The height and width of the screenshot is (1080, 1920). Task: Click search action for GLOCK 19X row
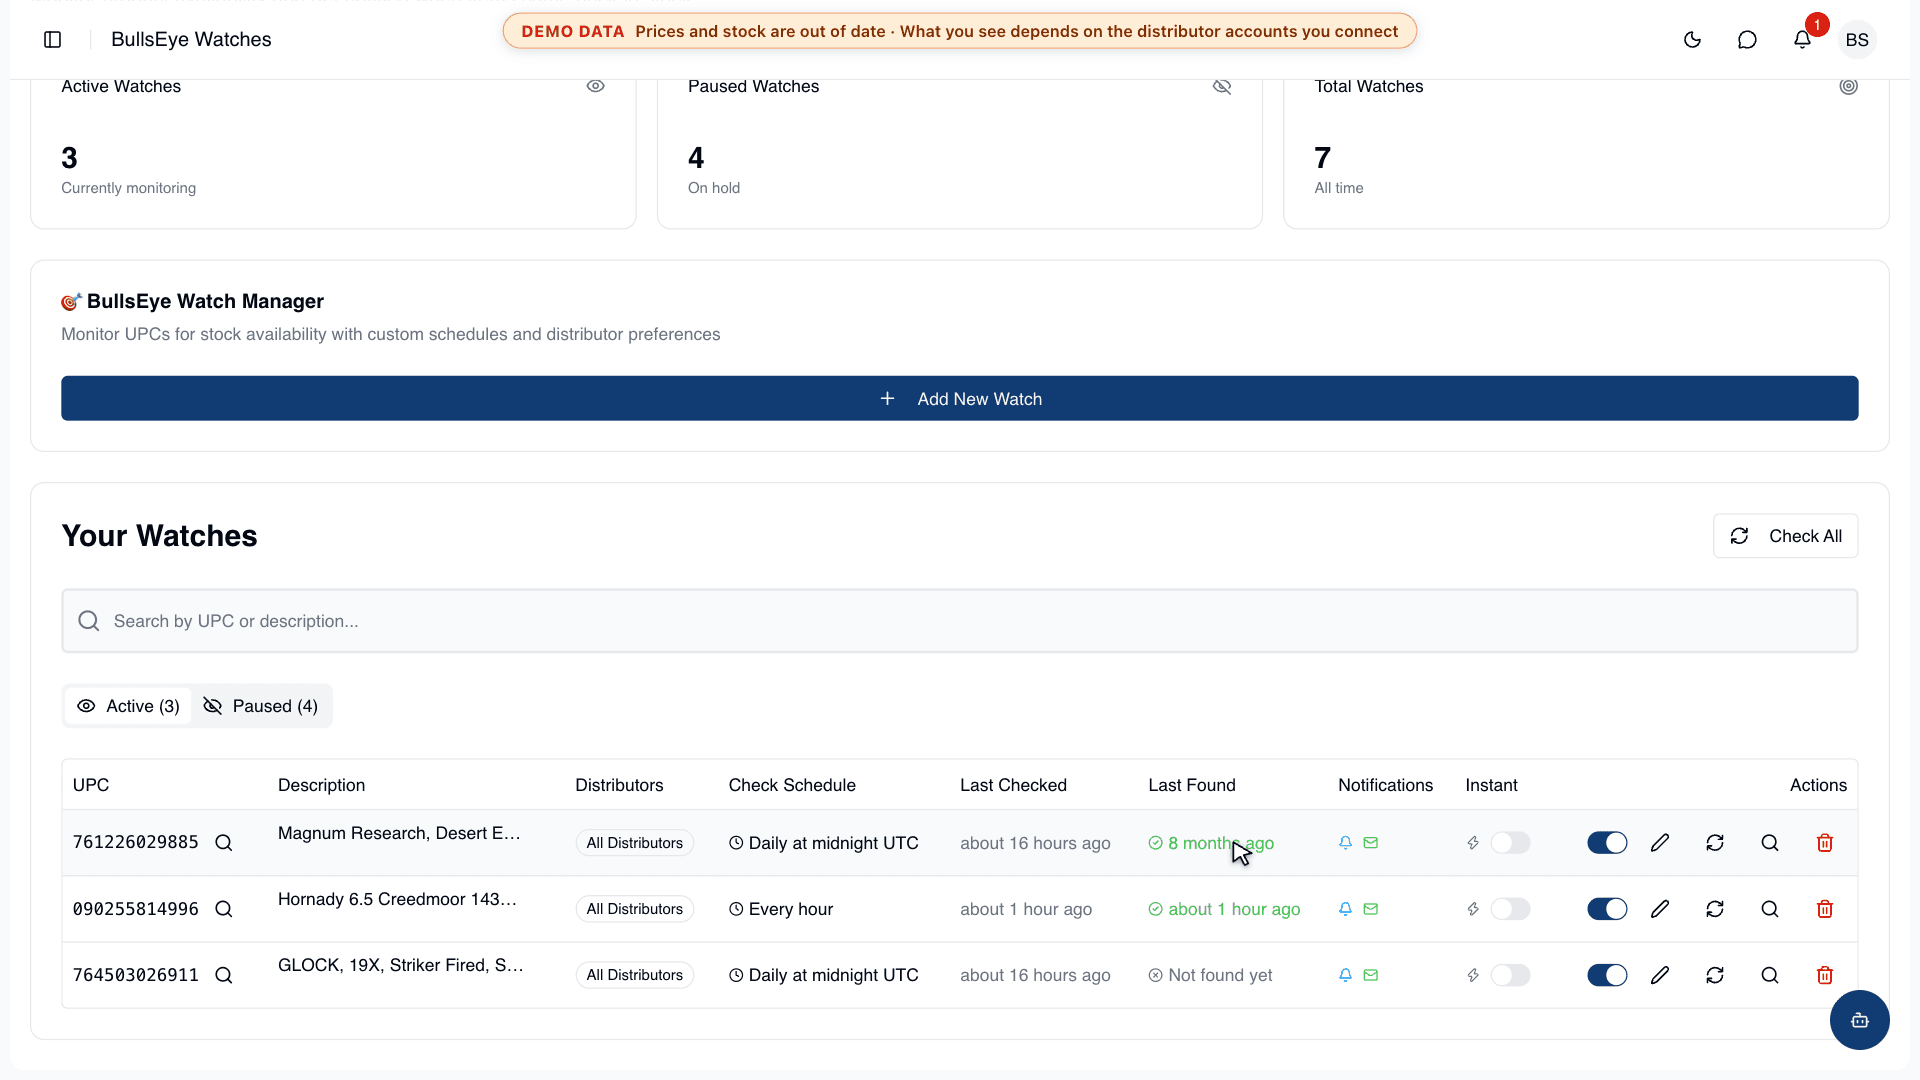[1770, 975]
